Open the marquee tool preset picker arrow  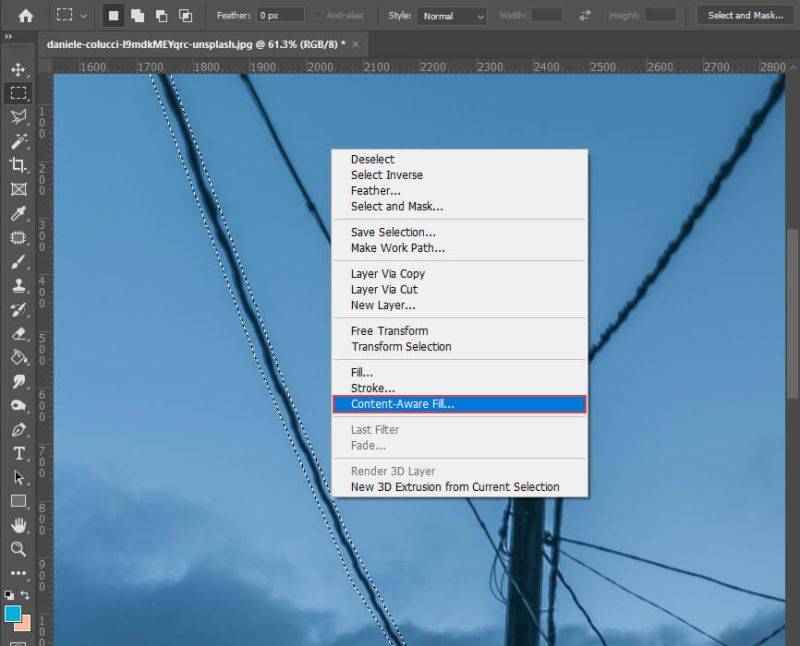pyautogui.click(x=84, y=16)
